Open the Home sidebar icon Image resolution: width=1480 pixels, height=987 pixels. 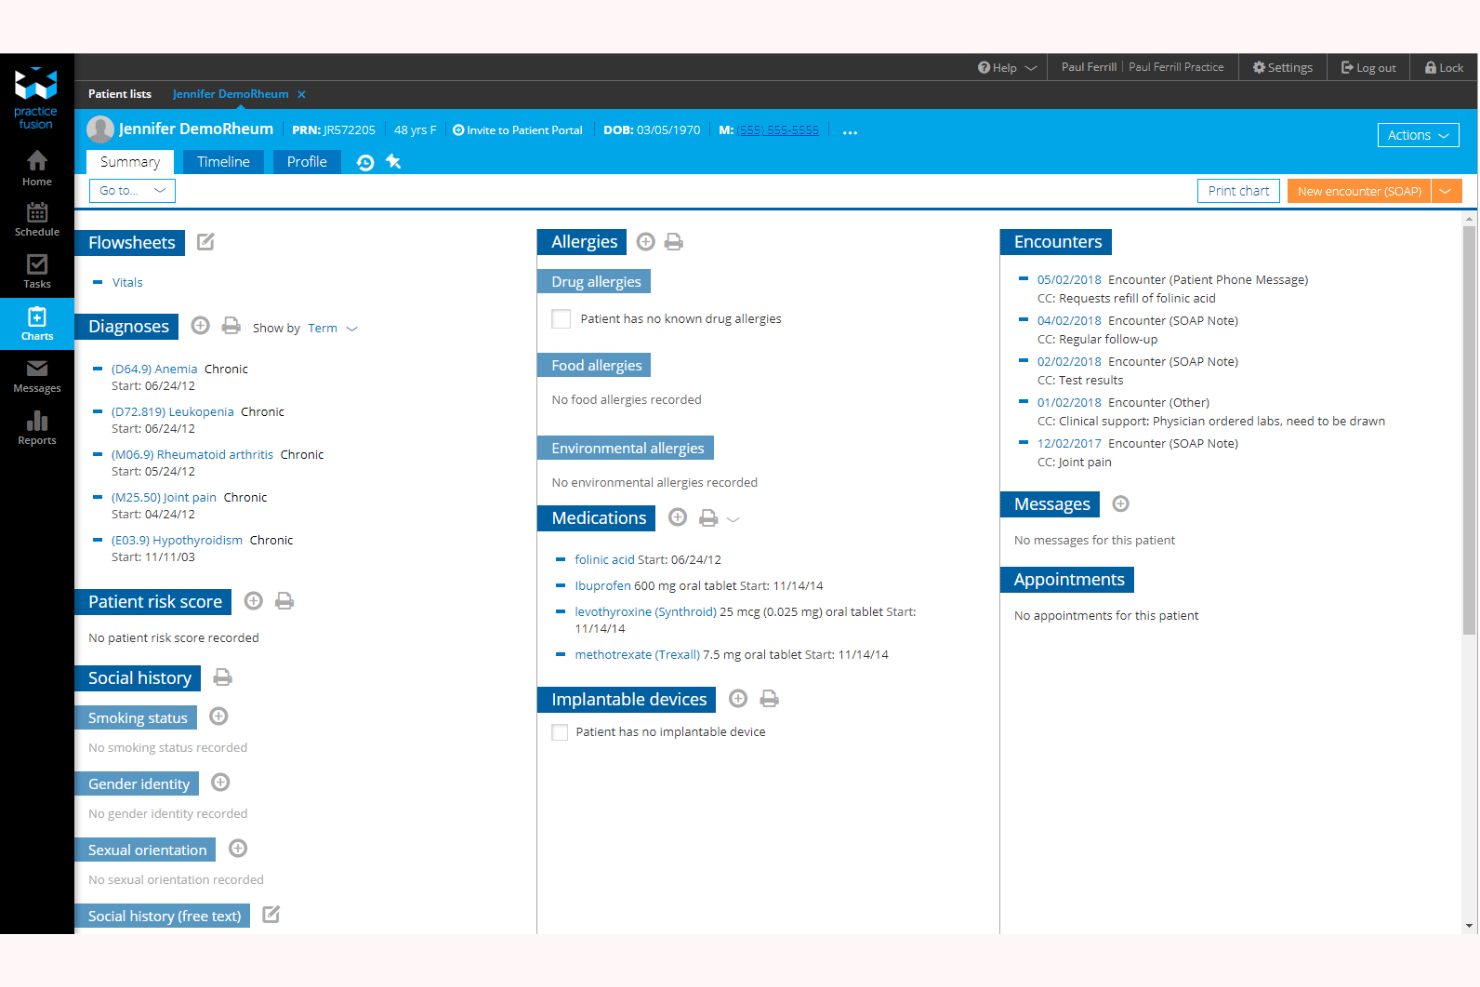tap(37, 167)
